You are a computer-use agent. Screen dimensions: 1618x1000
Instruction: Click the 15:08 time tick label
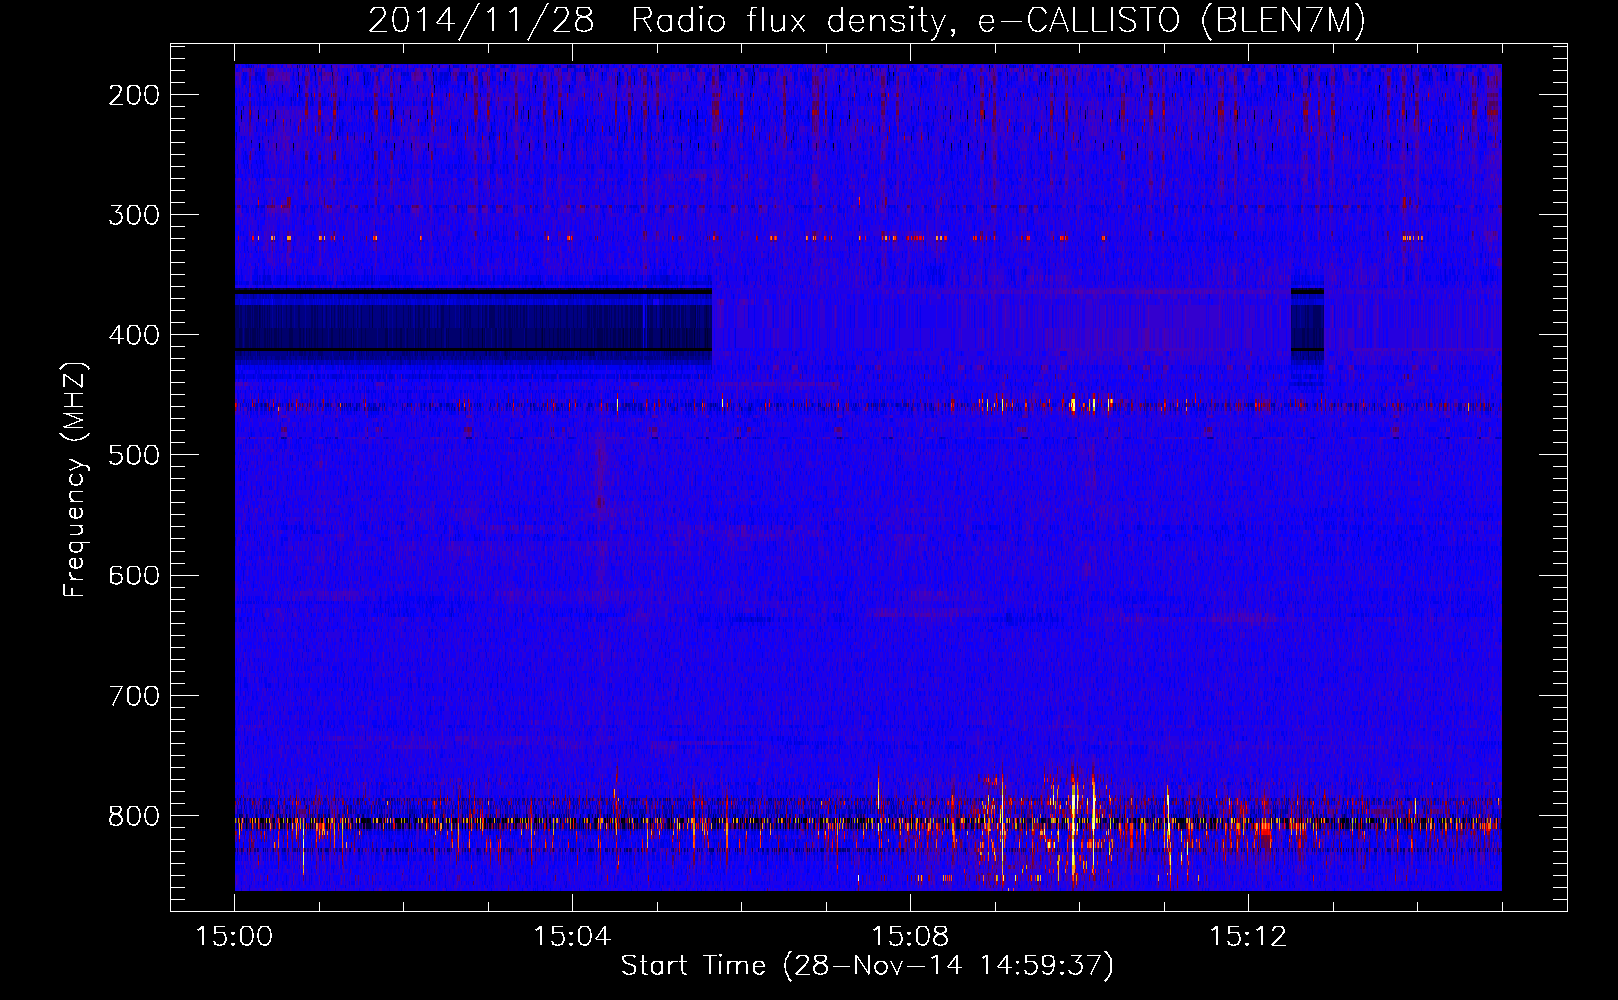(910, 936)
